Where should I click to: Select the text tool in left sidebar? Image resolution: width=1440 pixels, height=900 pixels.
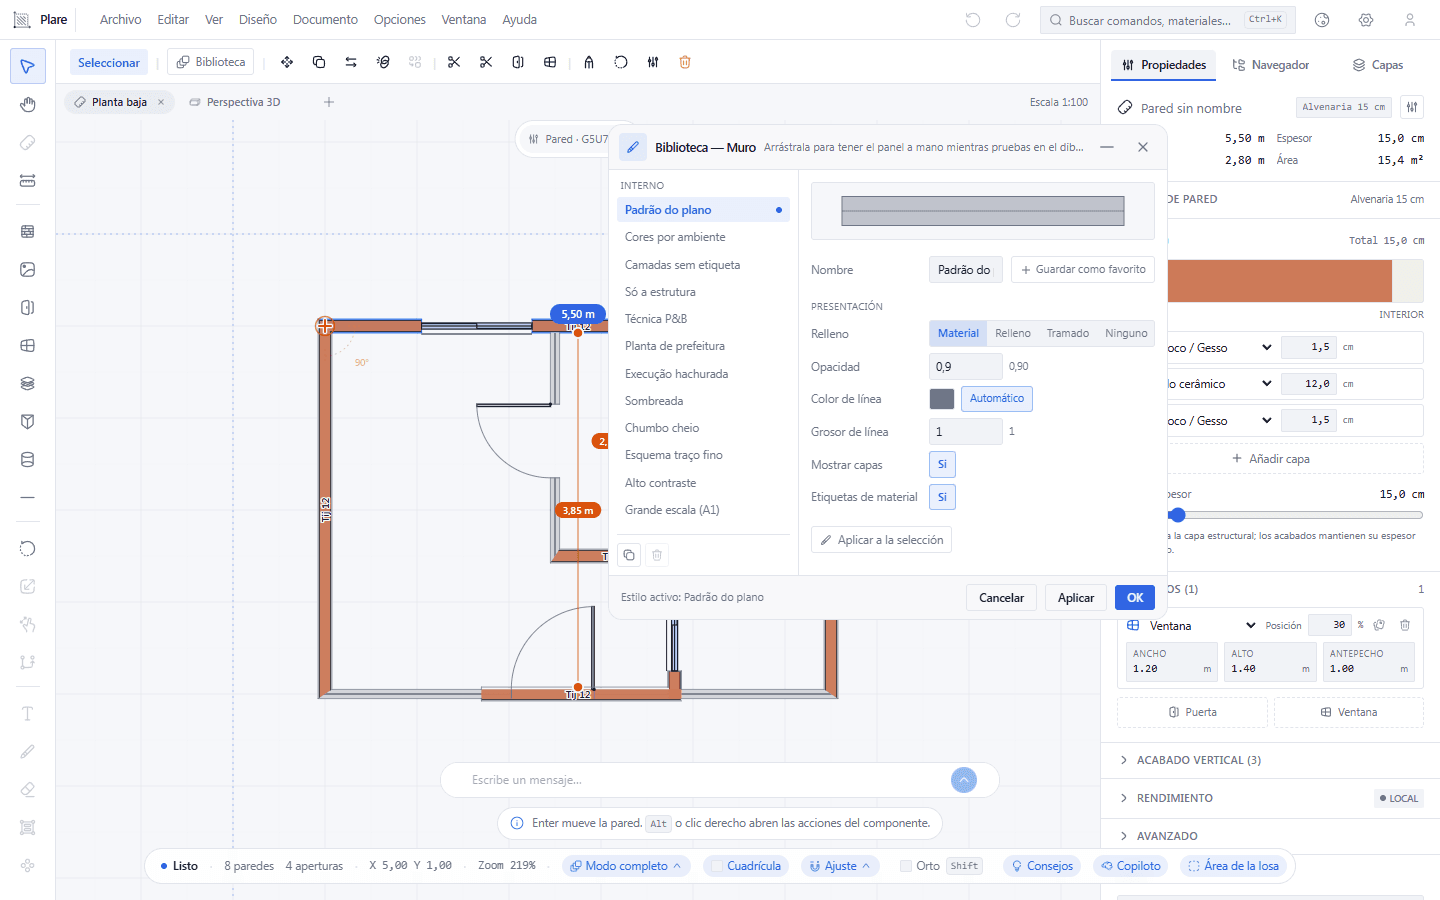coord(28,713)
